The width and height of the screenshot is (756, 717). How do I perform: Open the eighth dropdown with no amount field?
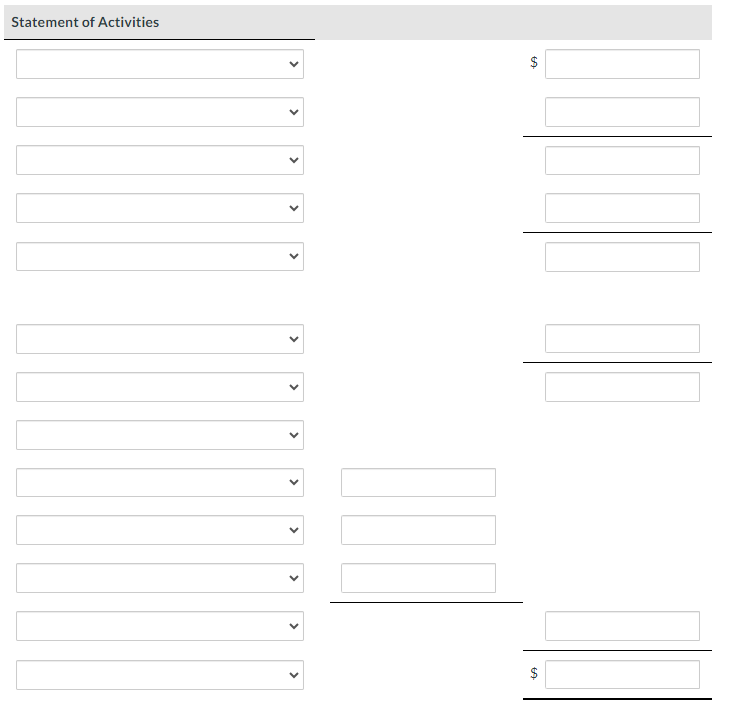159,435
